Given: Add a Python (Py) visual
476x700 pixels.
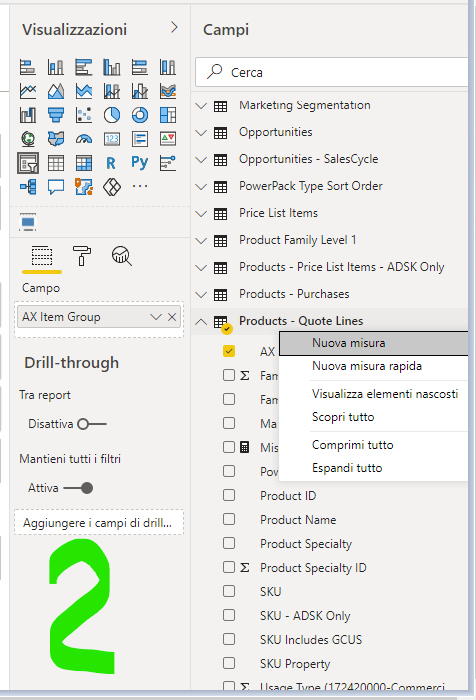Looking at the screenshot, I should pos(140,163).
